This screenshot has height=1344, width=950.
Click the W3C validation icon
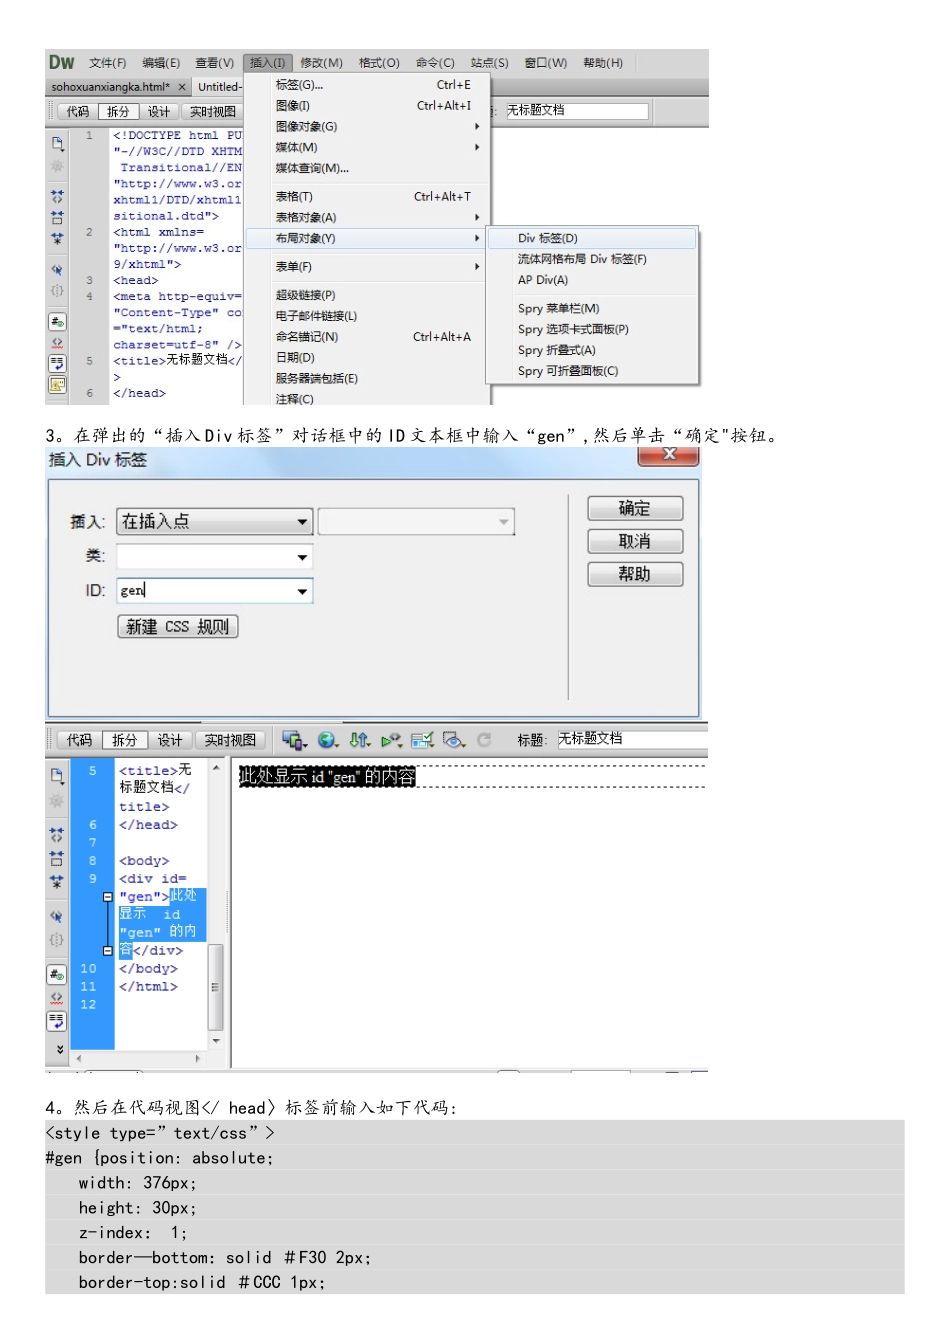pyautogui.click(x=391, y=740)
